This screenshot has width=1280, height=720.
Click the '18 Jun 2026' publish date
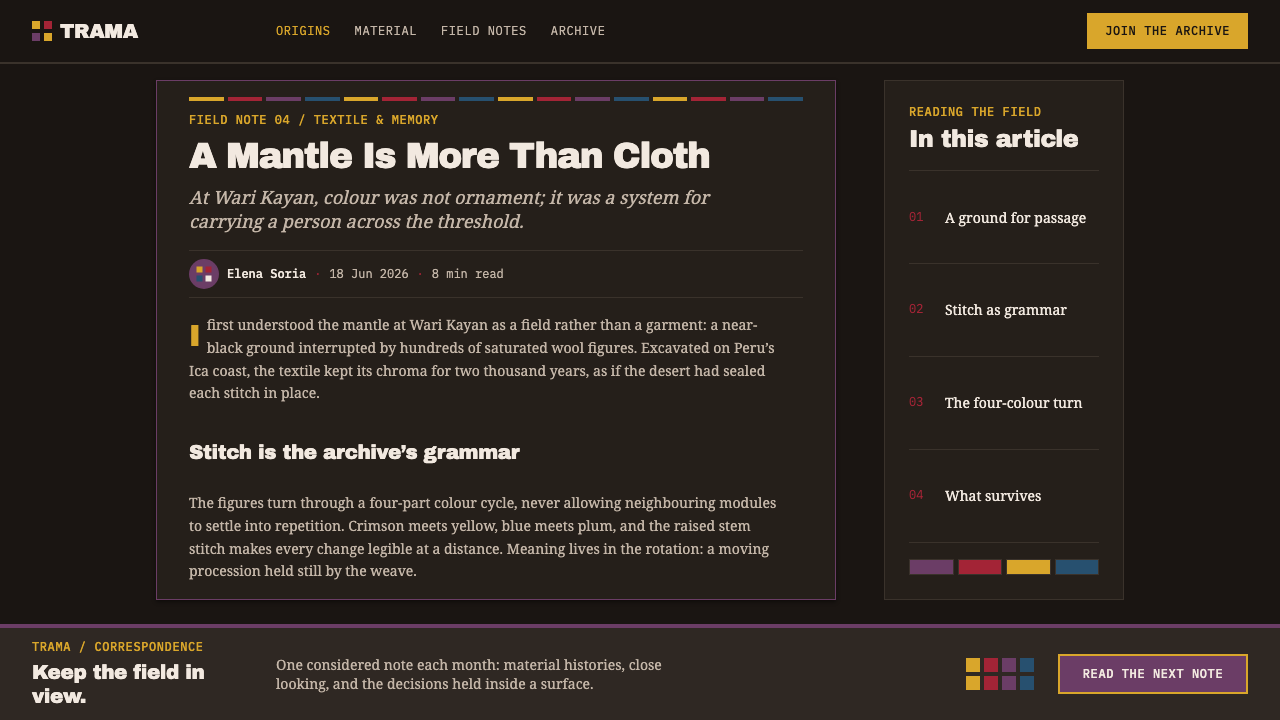(x=369, y=274)
